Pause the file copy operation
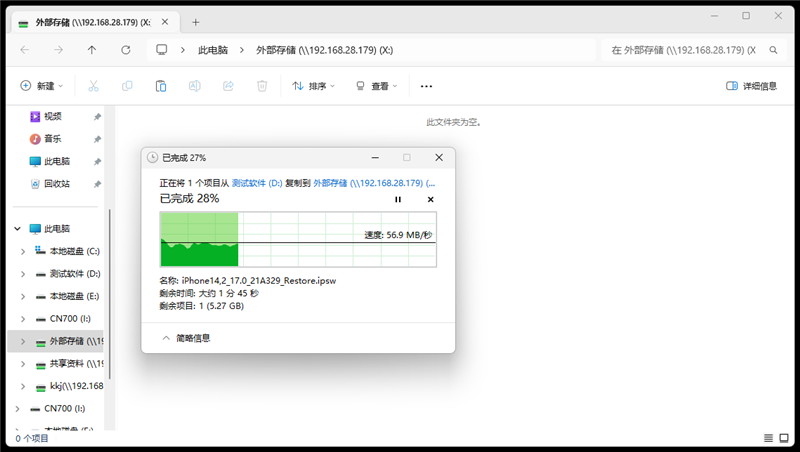 point(398,199)
